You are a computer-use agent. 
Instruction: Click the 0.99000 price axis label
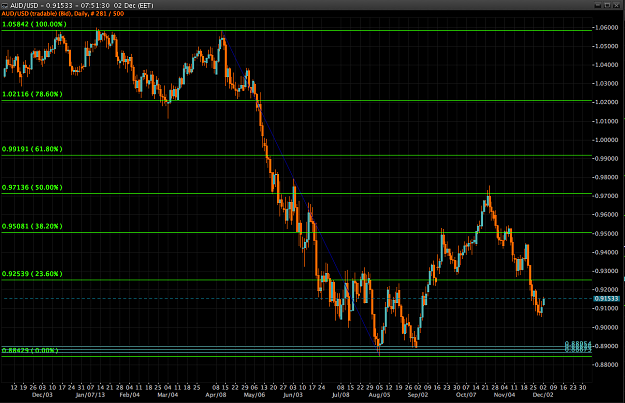(606, 159)
